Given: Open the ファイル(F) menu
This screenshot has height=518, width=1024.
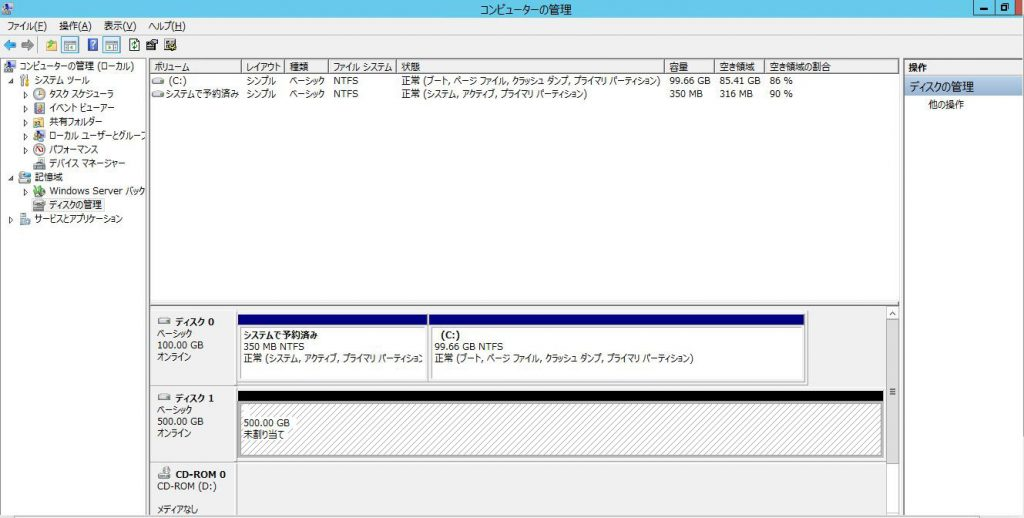Looking at the screenshot, I should (27, 26).
